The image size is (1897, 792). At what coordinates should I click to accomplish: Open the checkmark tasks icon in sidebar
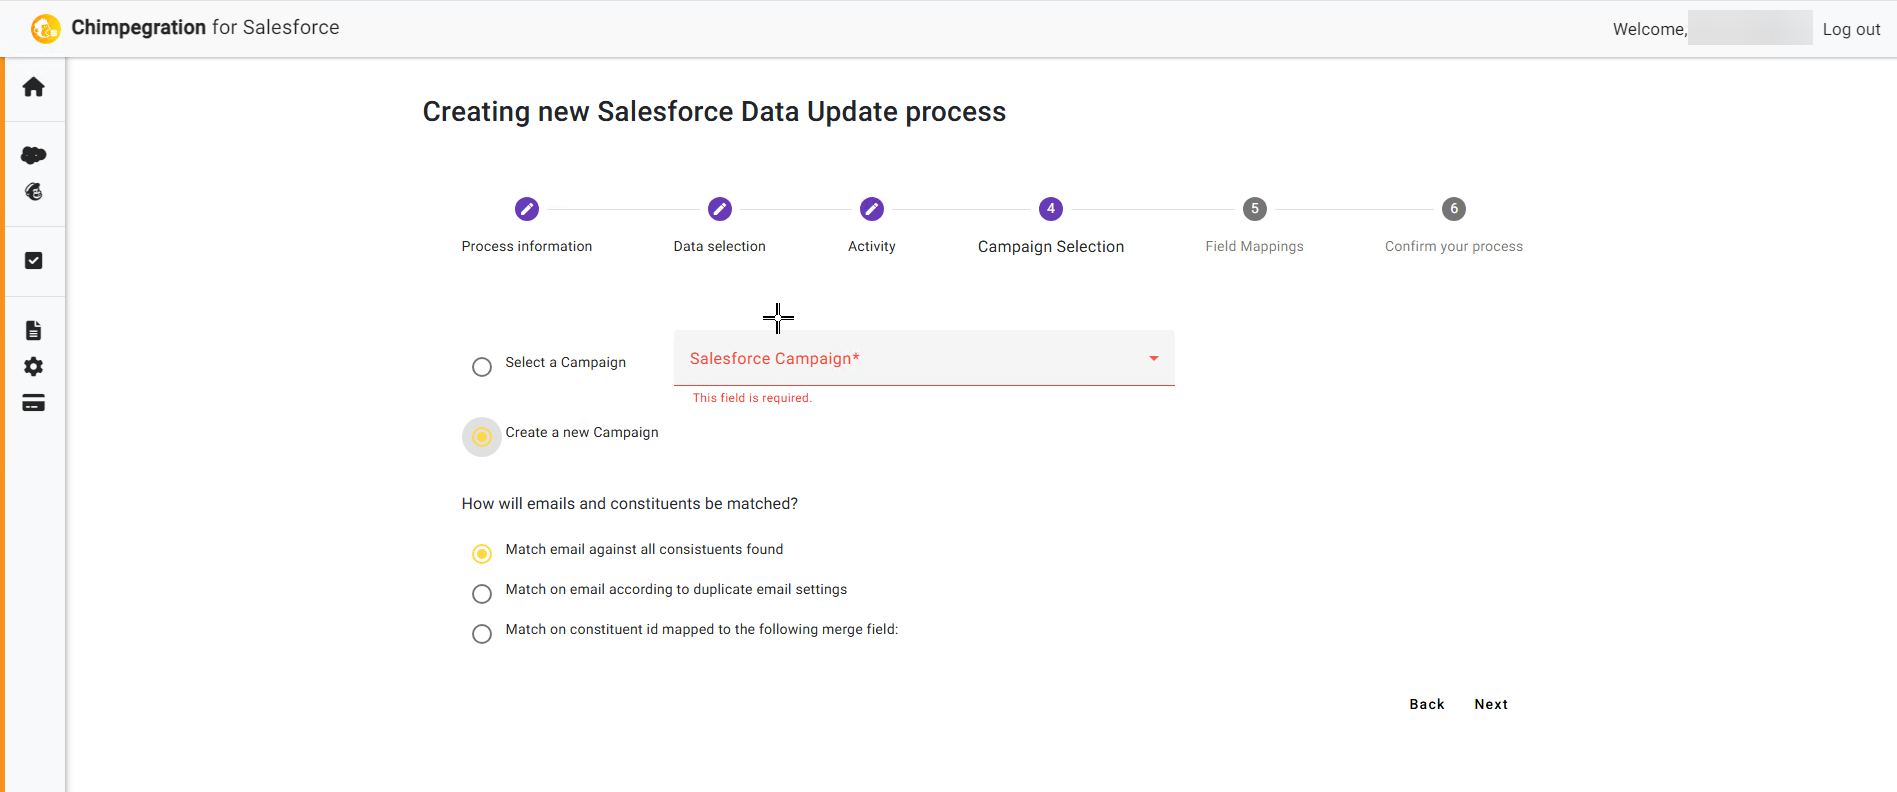coord(33,261)
